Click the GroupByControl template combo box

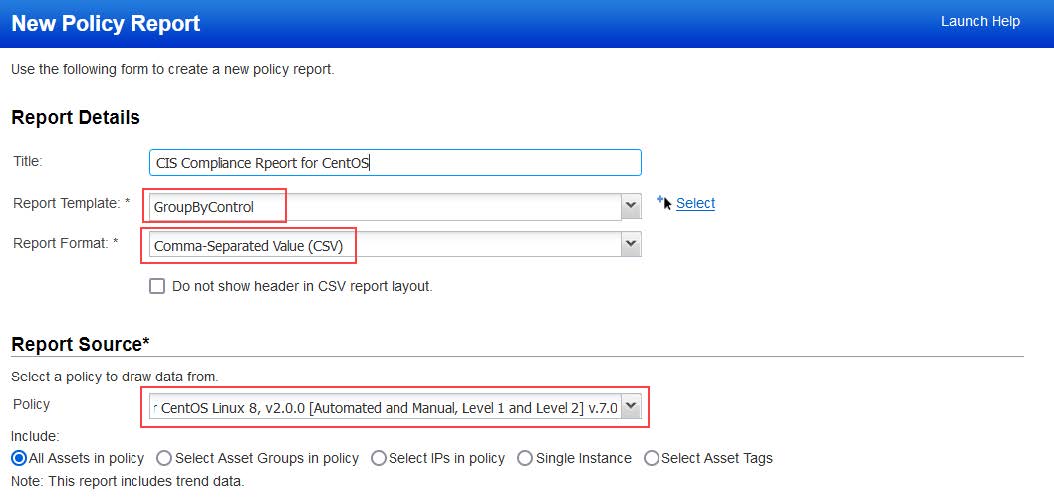(395, 207)
